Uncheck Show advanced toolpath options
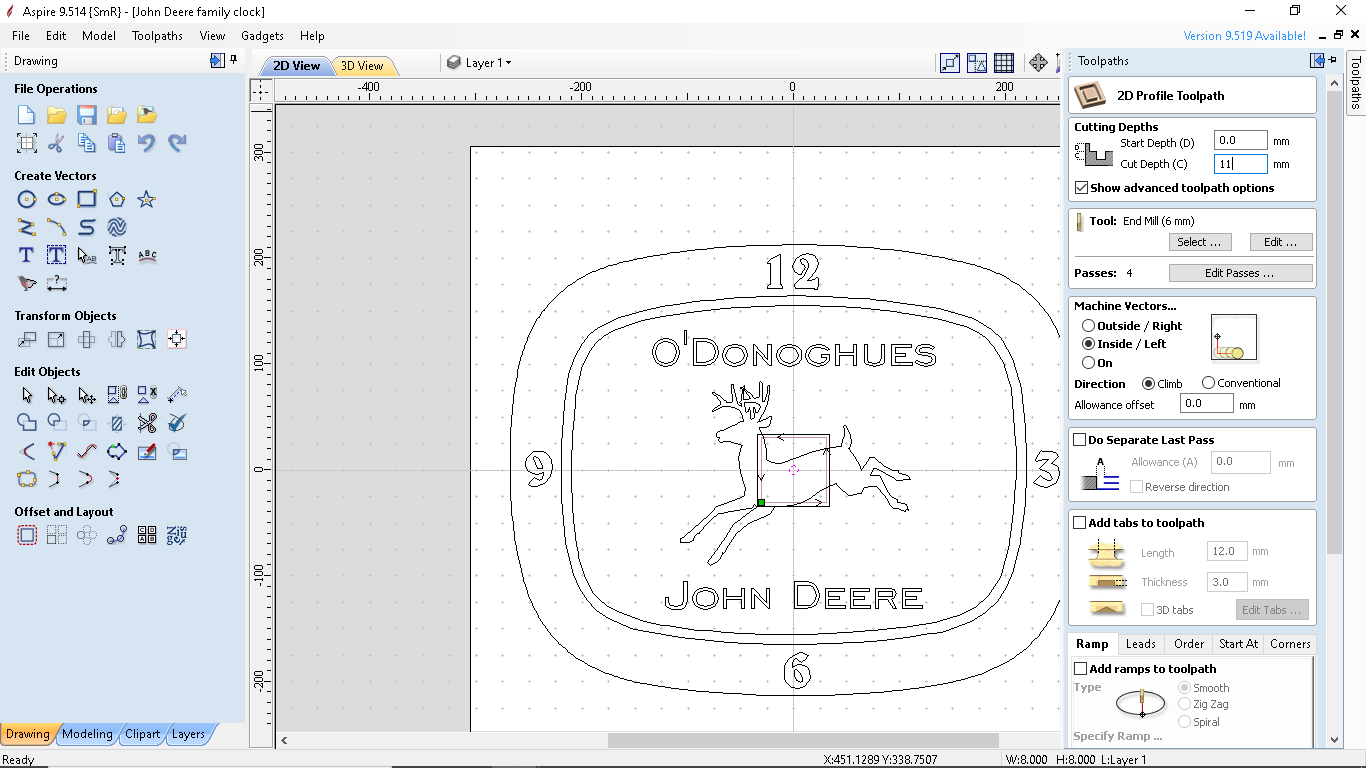1366x768 pixels. 1081,187
